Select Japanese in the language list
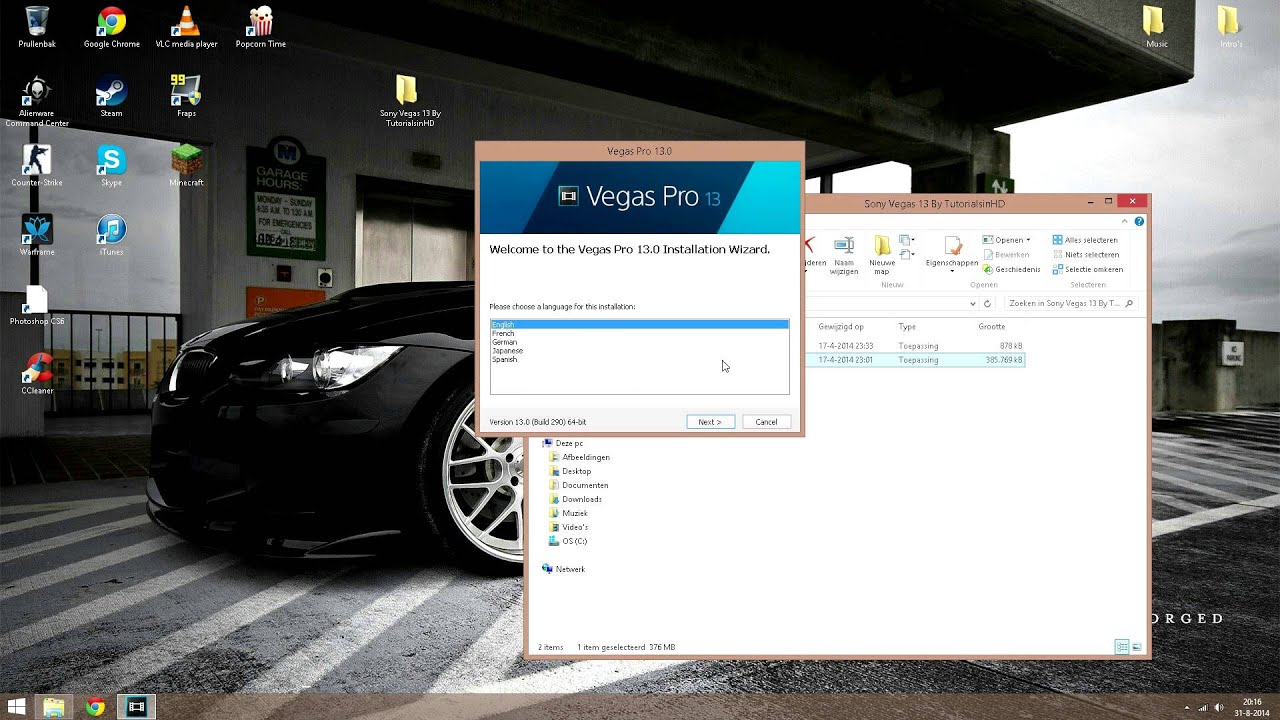 (639, 350)
